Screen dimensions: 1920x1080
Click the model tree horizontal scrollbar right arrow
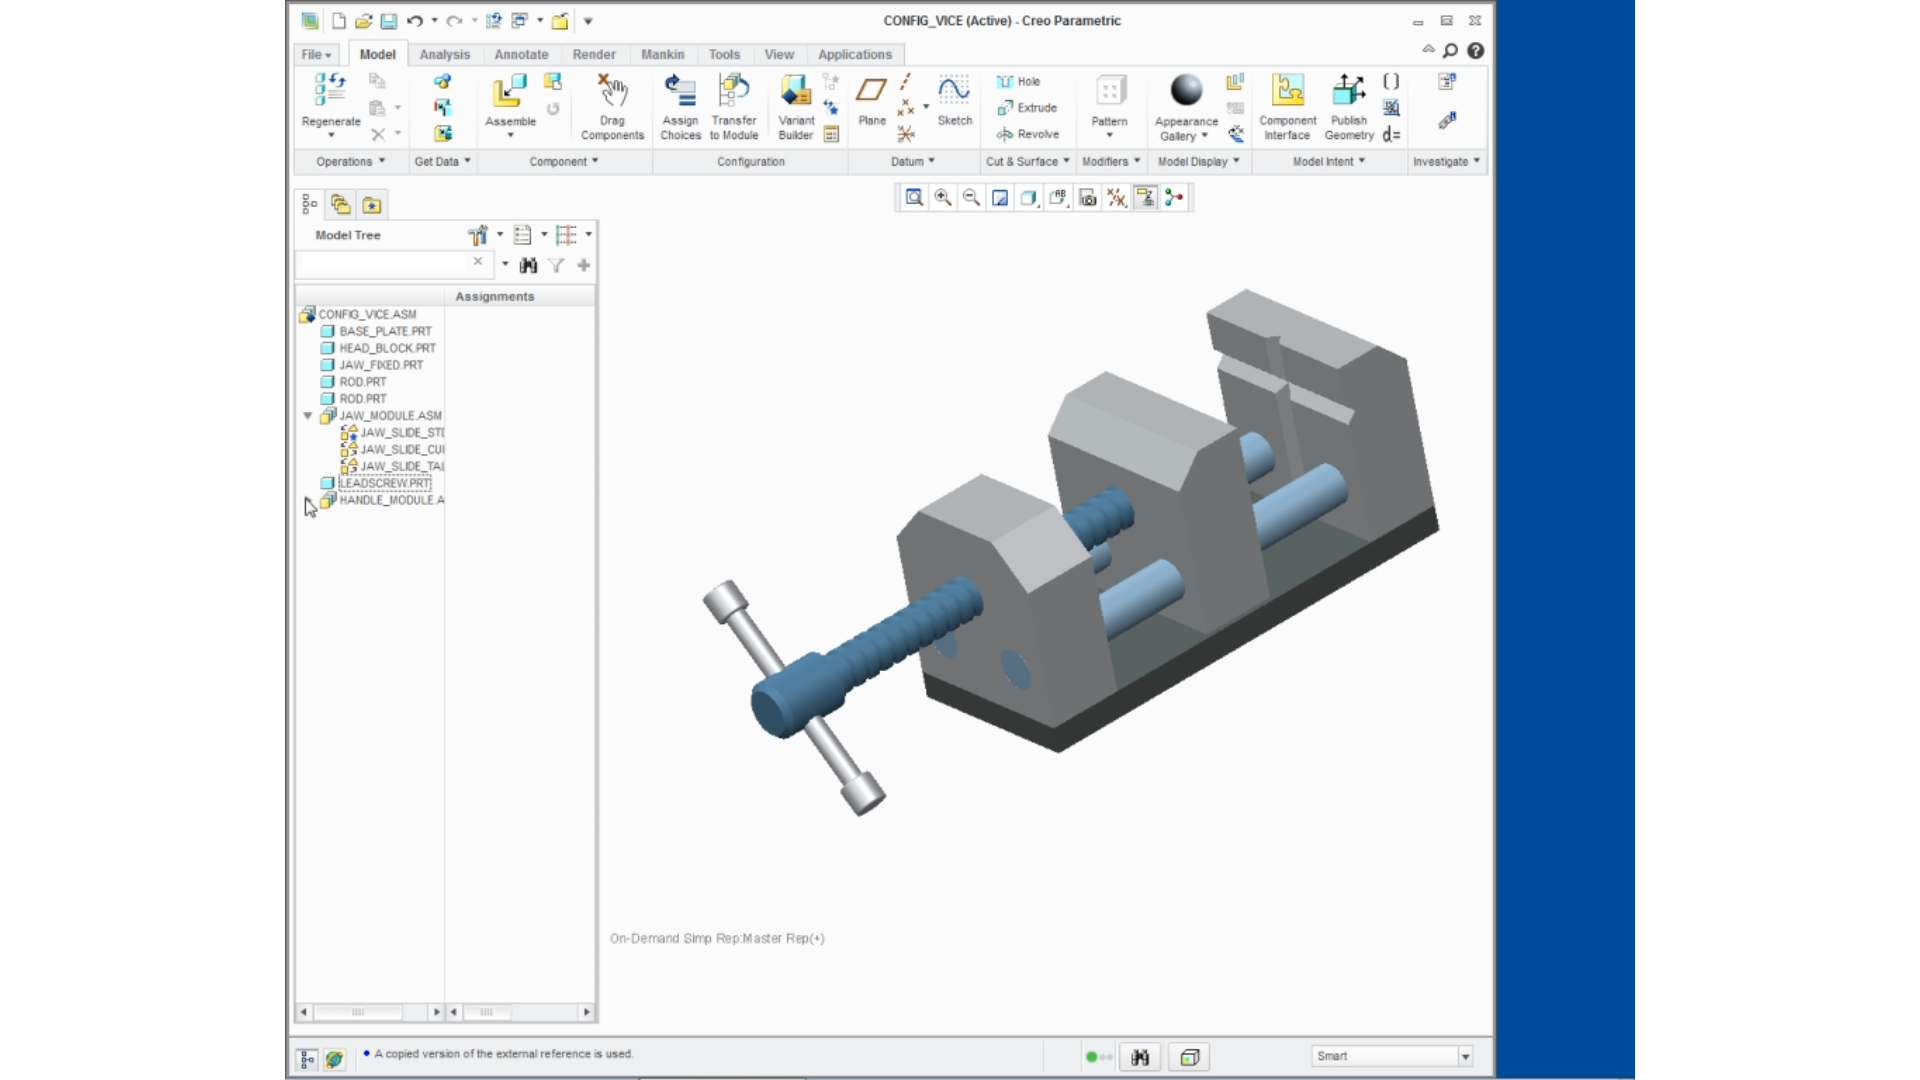coord(436,1012)
